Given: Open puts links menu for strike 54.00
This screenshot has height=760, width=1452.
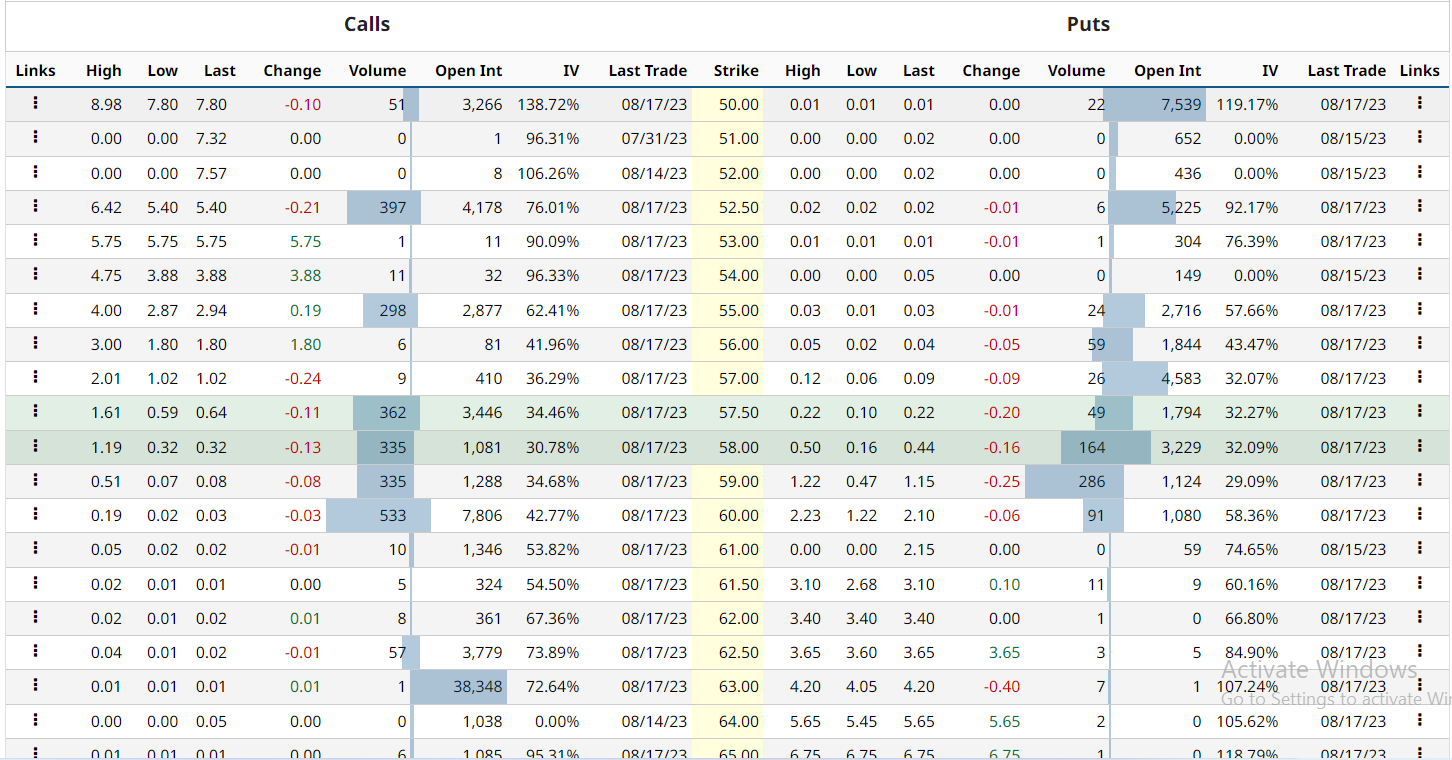Looking at the screenshot, I should [x=1419, y=274].
